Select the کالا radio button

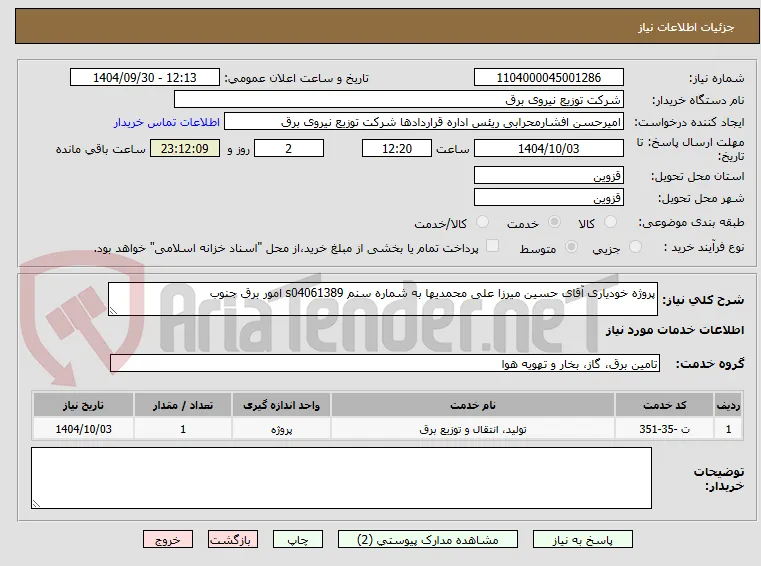point(610,222)
